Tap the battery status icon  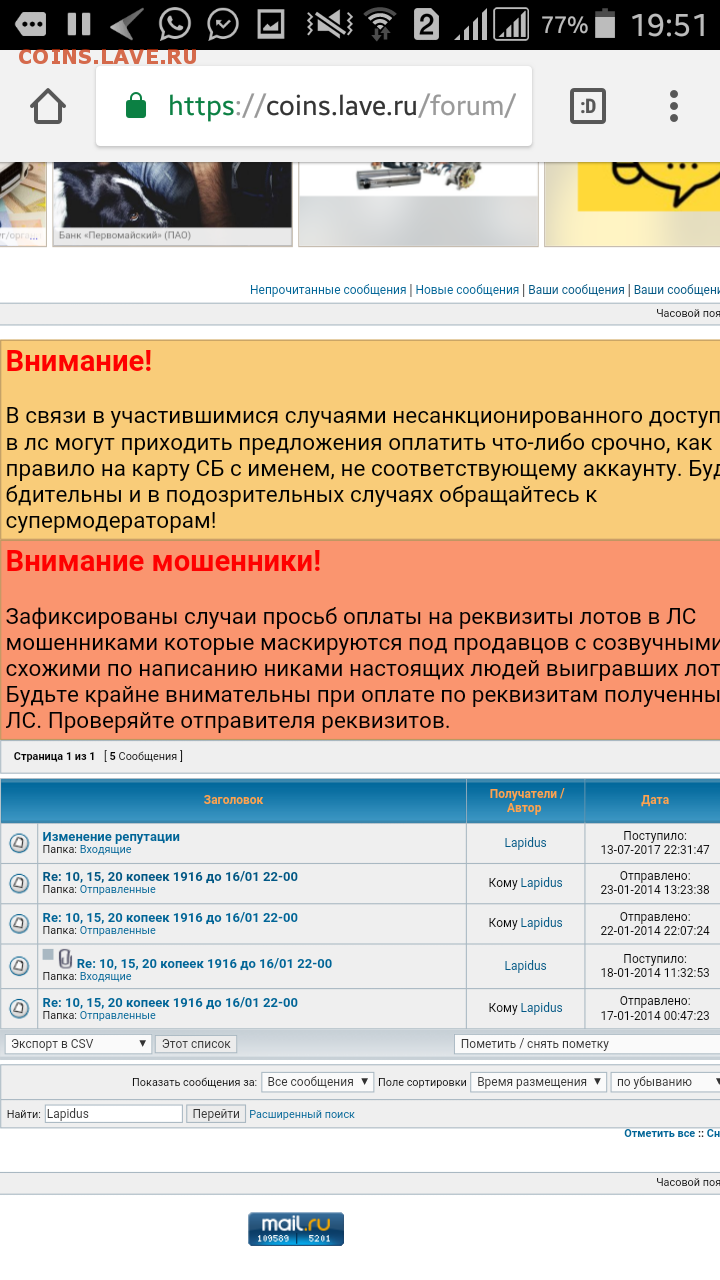point(606,24)
